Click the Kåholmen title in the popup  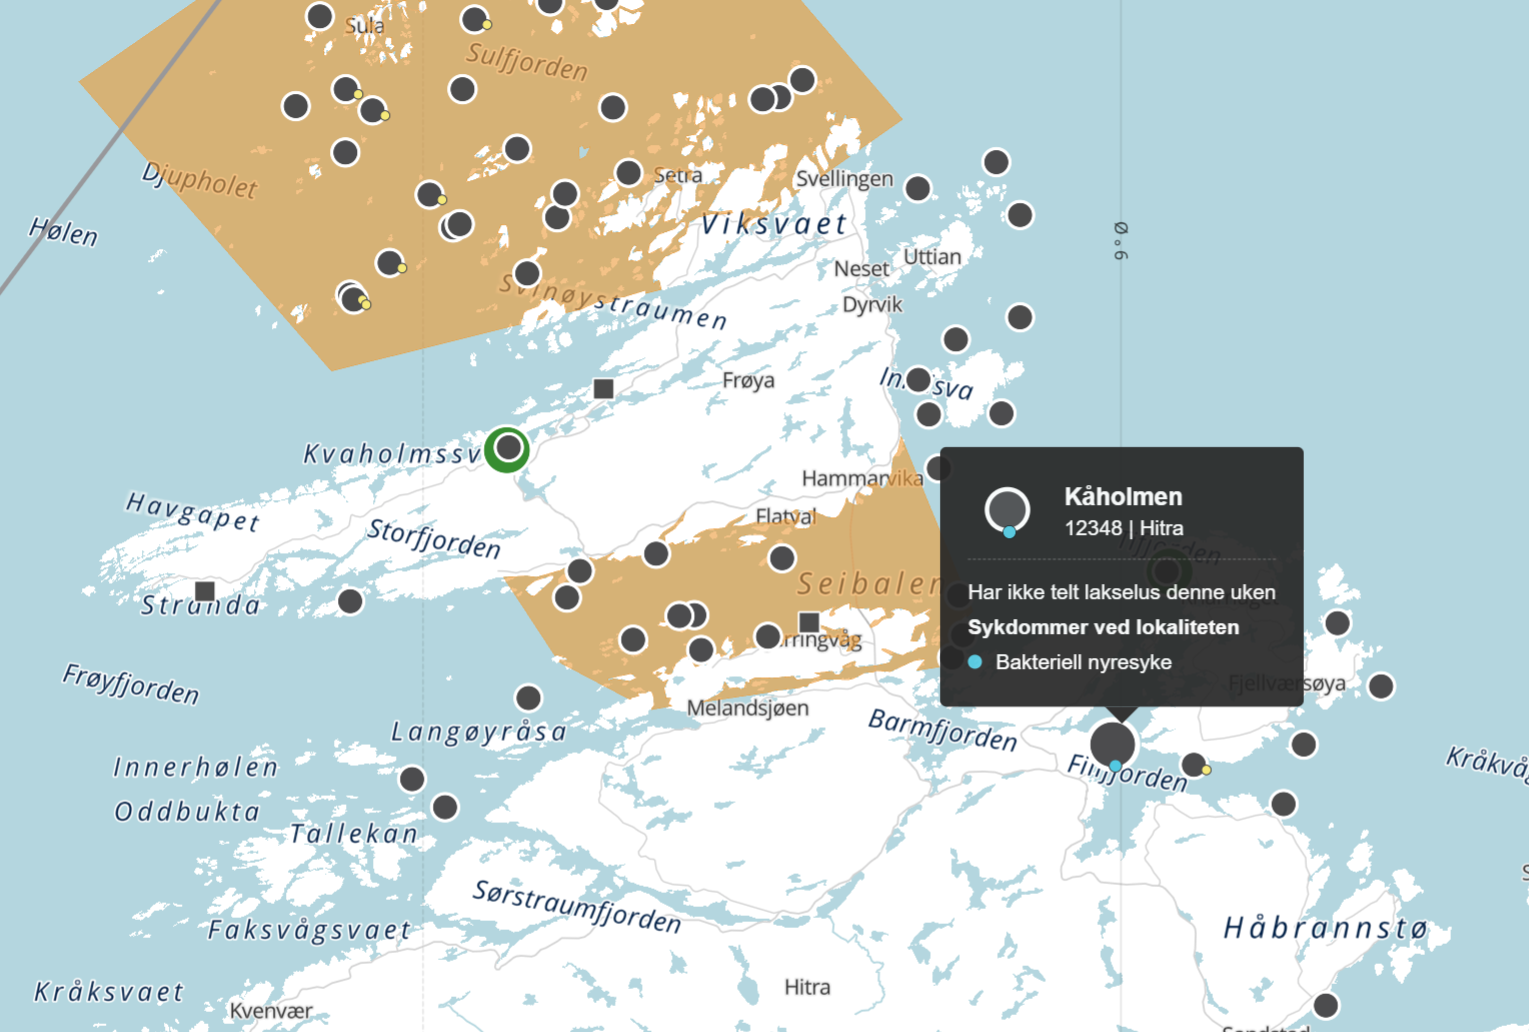point(1122,496)
